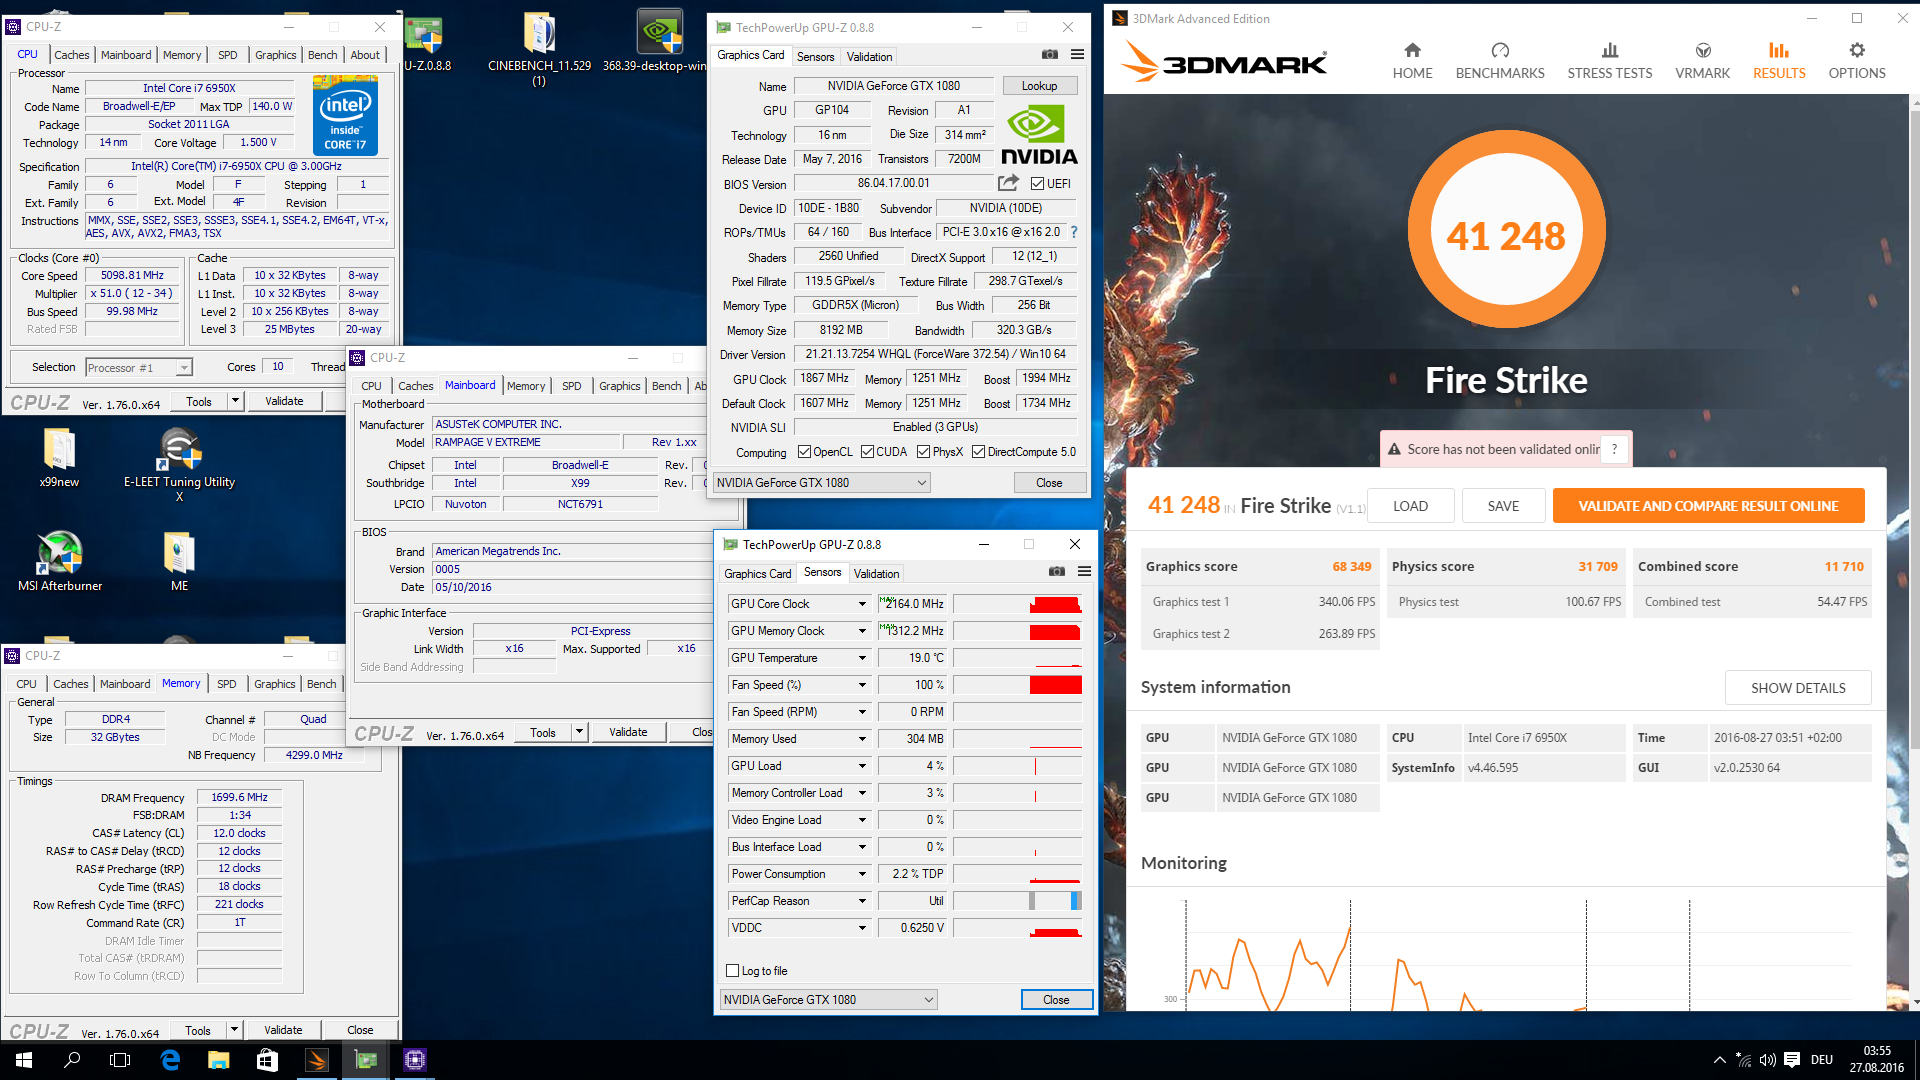Launch Microsoft Edge from the taskbar
This screenshot has height=1080, width=1920.
(170, 1060)
